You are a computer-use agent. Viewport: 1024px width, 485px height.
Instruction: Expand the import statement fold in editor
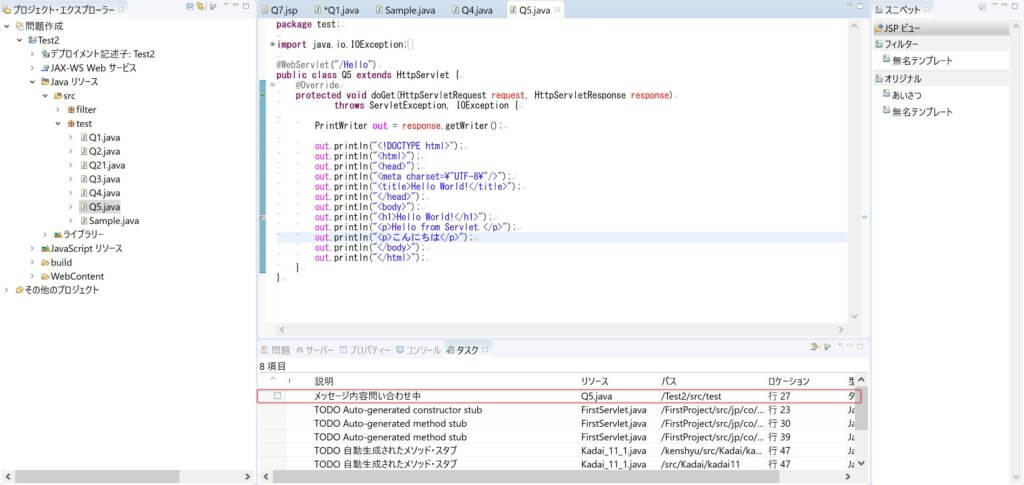272,44
